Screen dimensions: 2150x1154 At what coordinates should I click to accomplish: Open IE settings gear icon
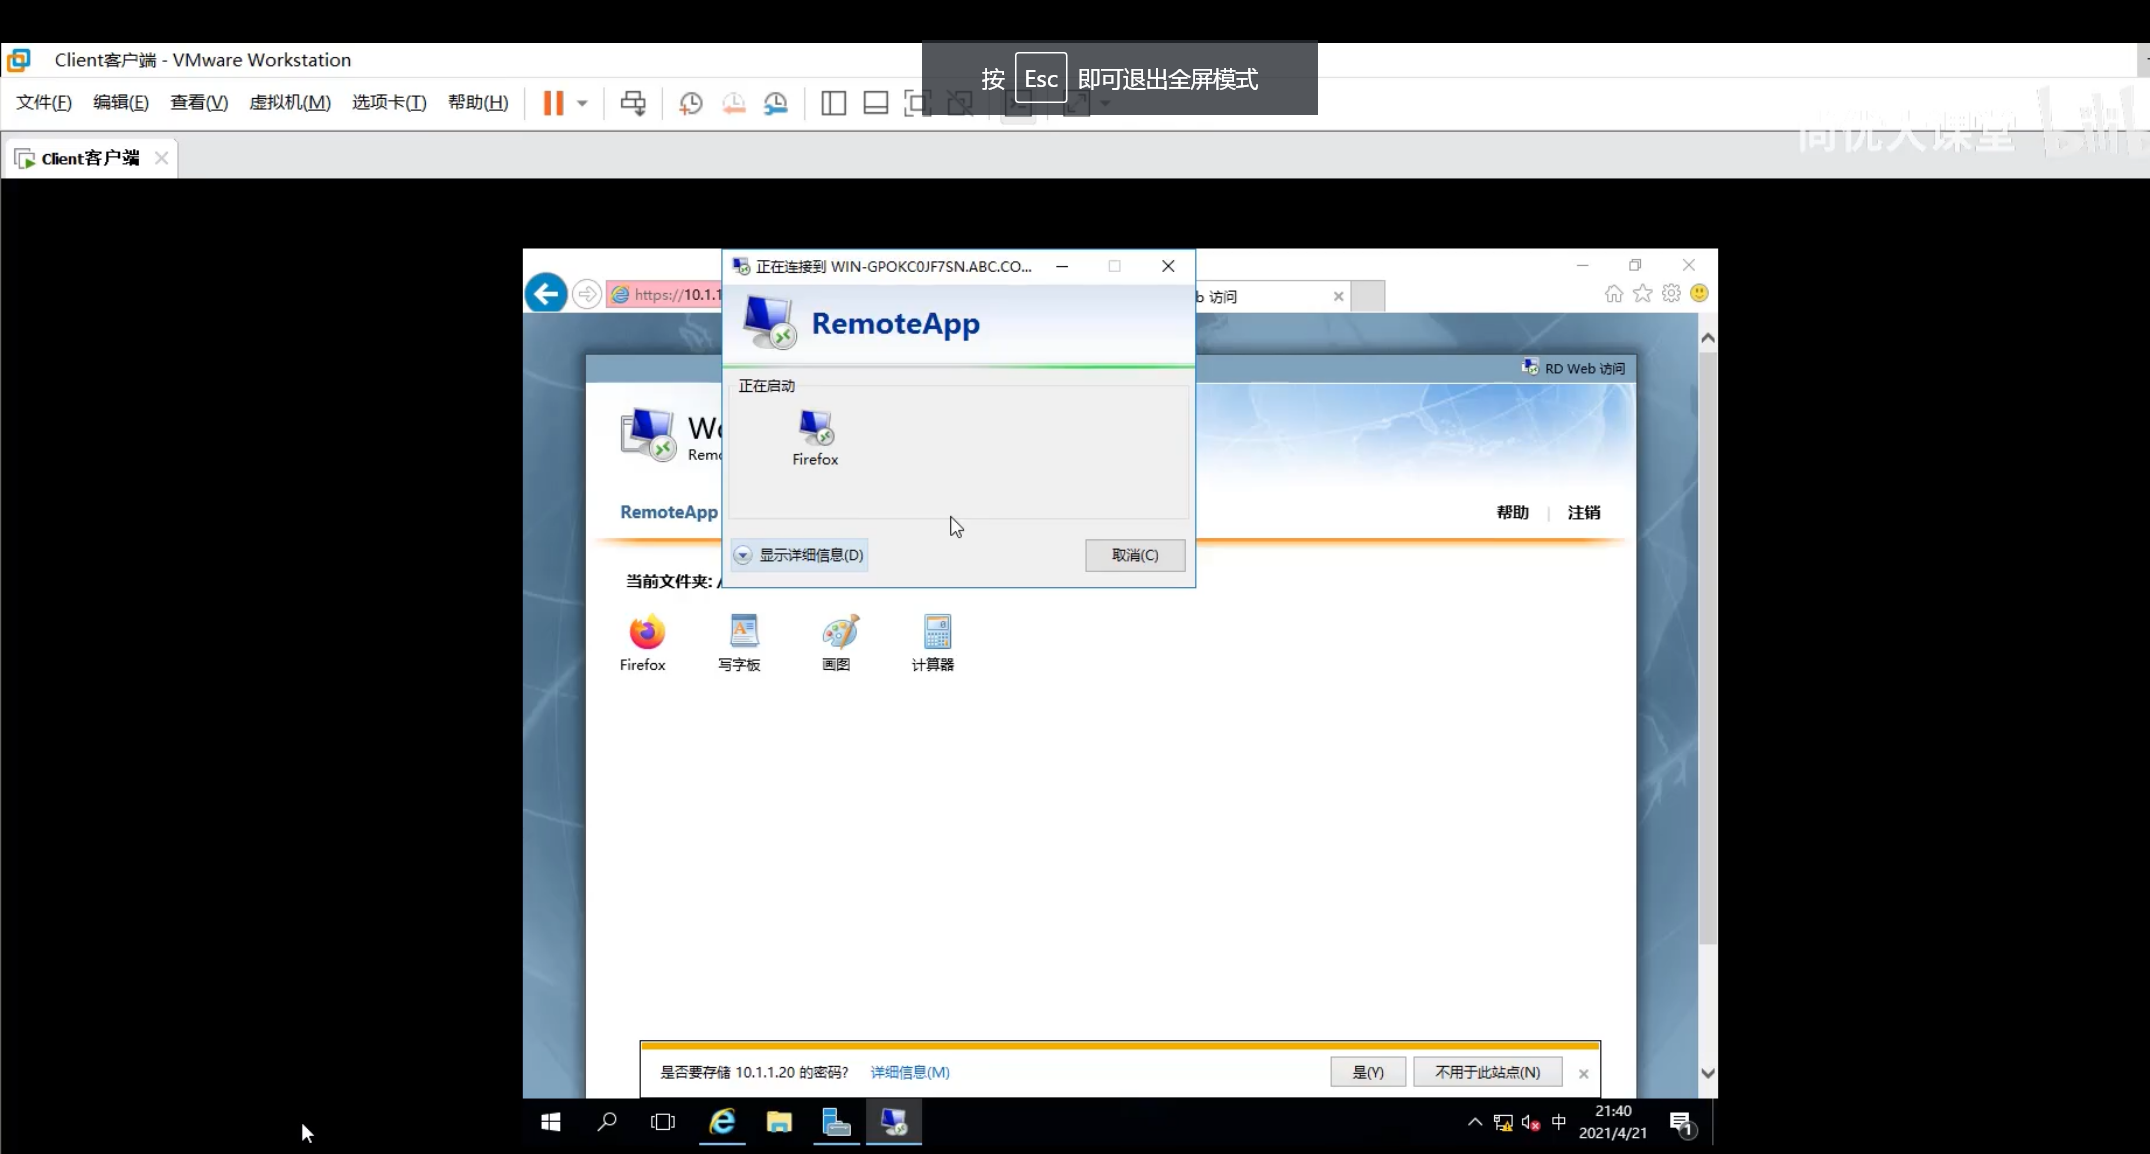(x=1671, y=294)
